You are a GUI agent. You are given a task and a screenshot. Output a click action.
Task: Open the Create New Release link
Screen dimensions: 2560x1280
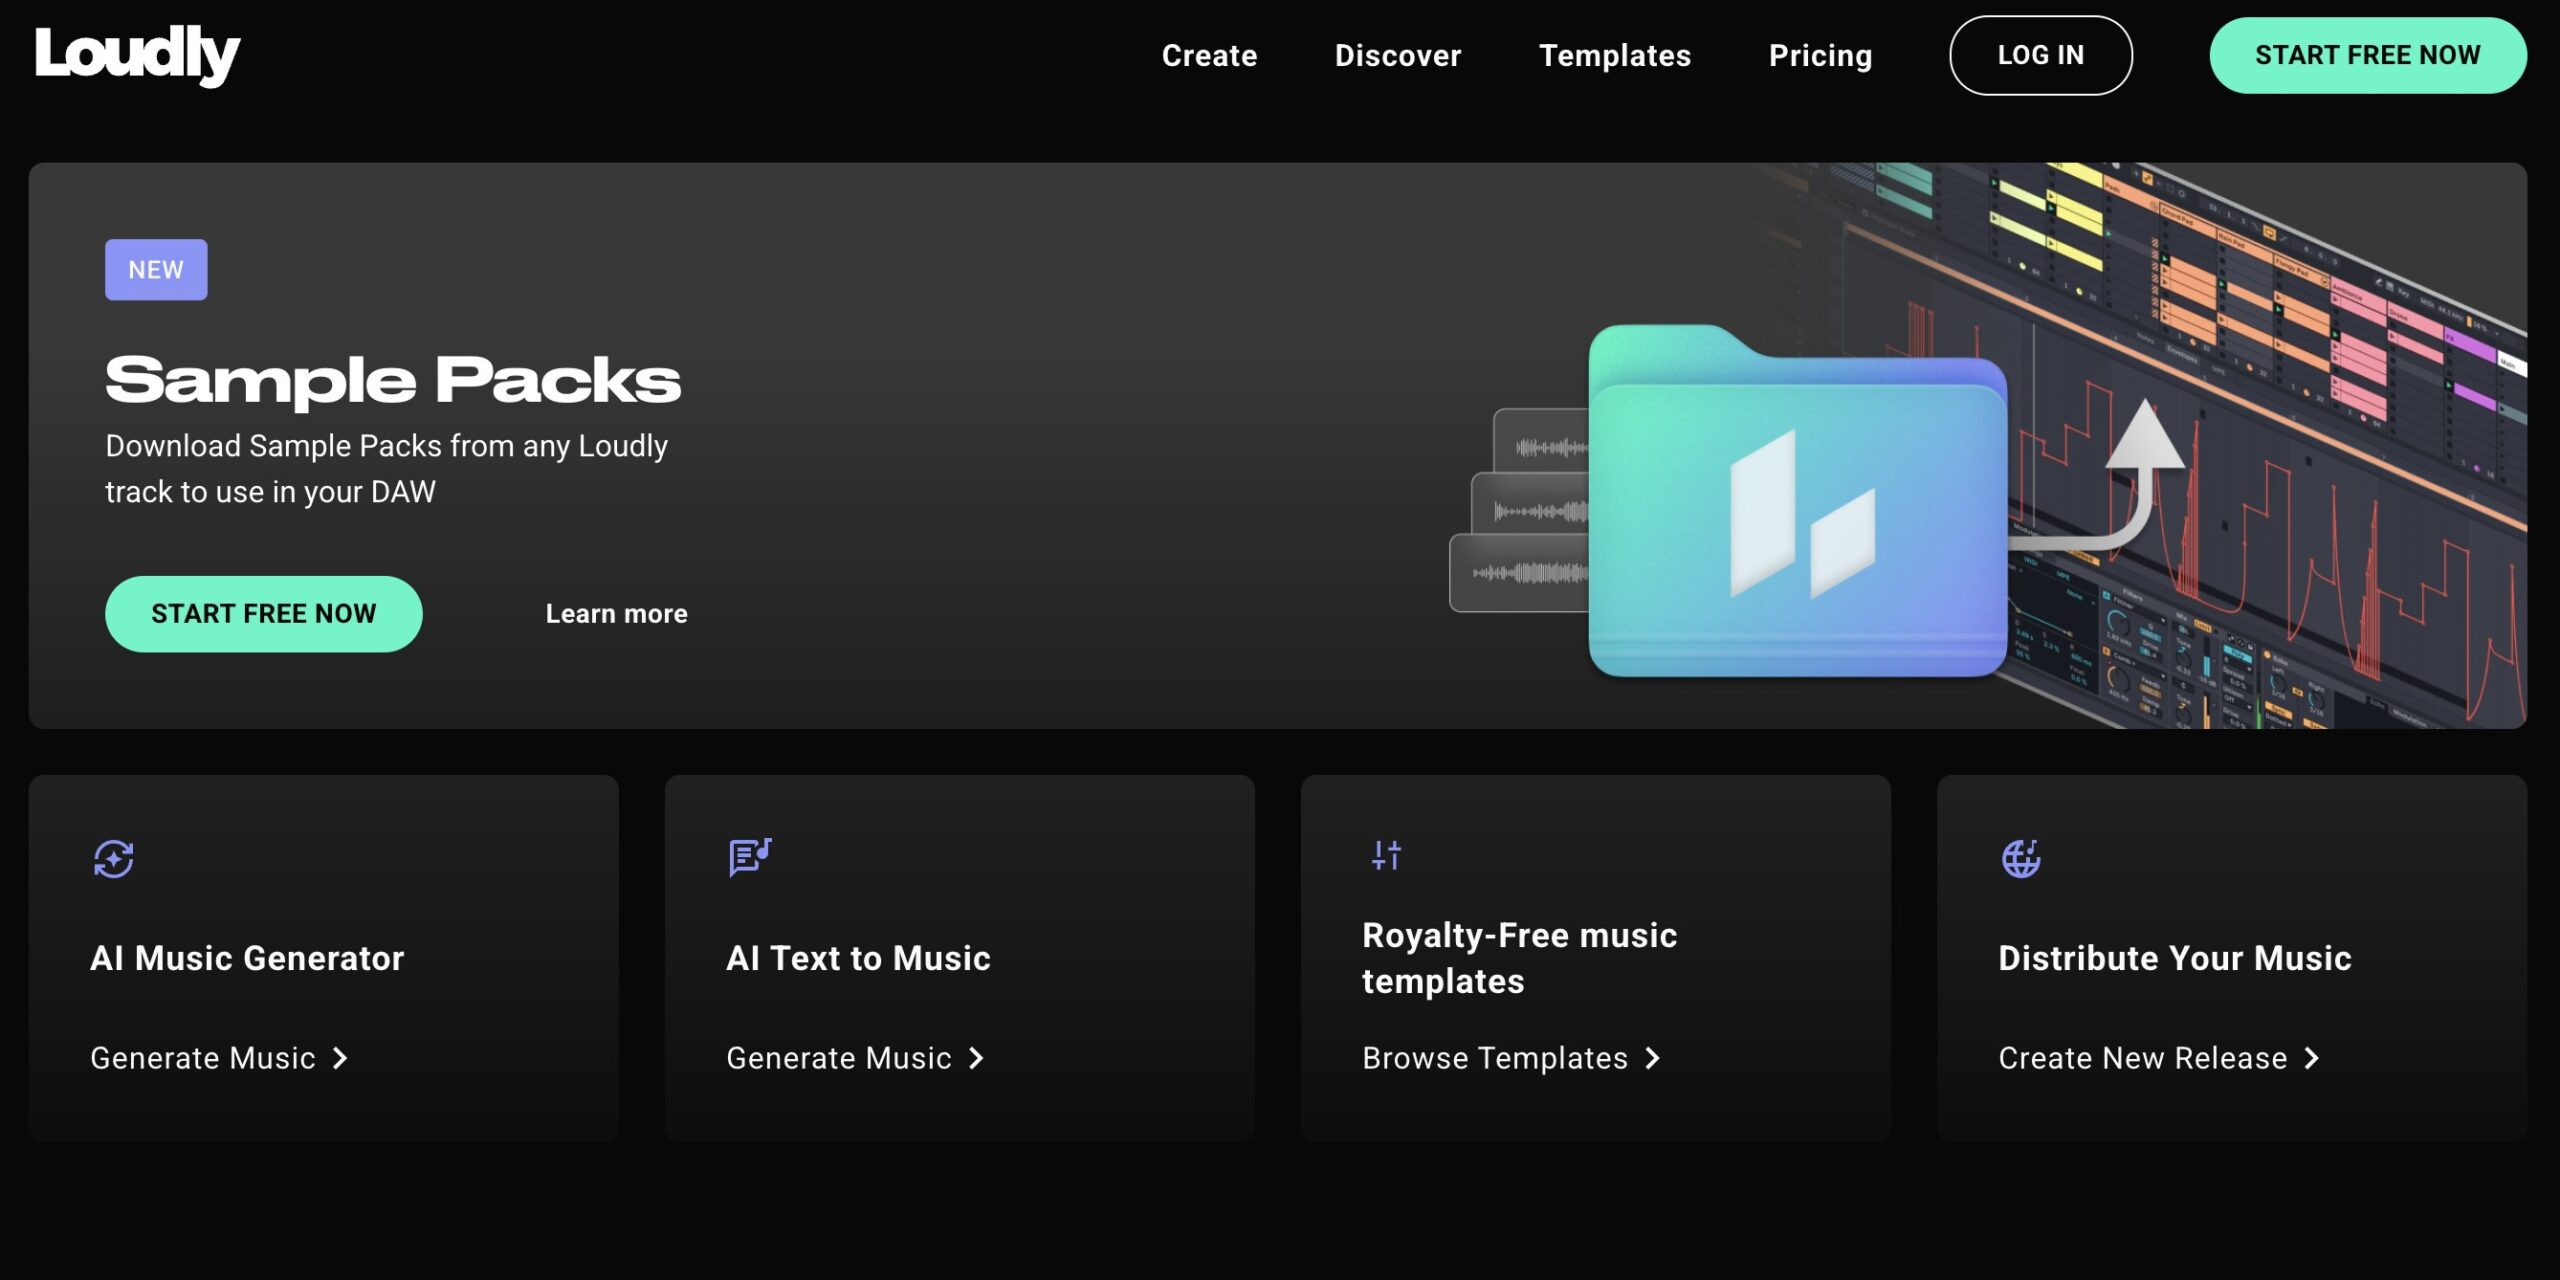point(2159,1058)
